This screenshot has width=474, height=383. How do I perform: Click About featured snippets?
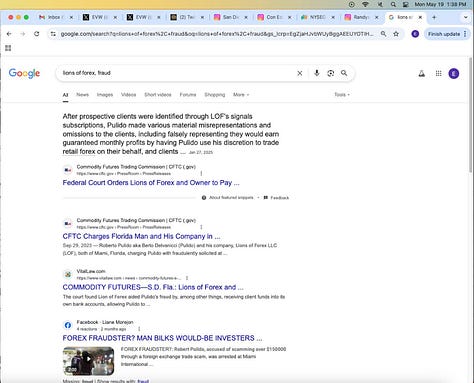(228, 198)
